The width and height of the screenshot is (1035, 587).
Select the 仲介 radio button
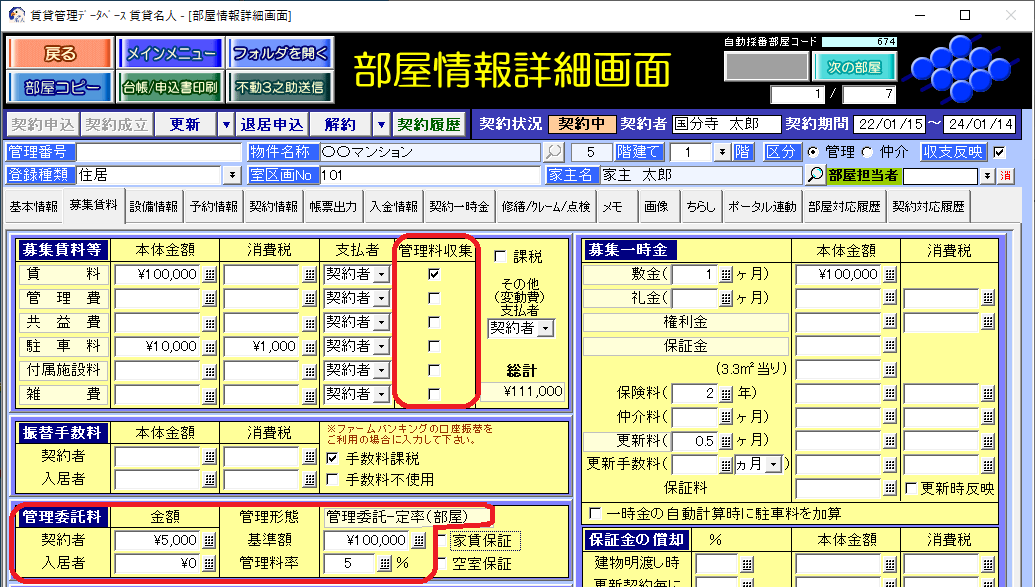pos(859,152)
